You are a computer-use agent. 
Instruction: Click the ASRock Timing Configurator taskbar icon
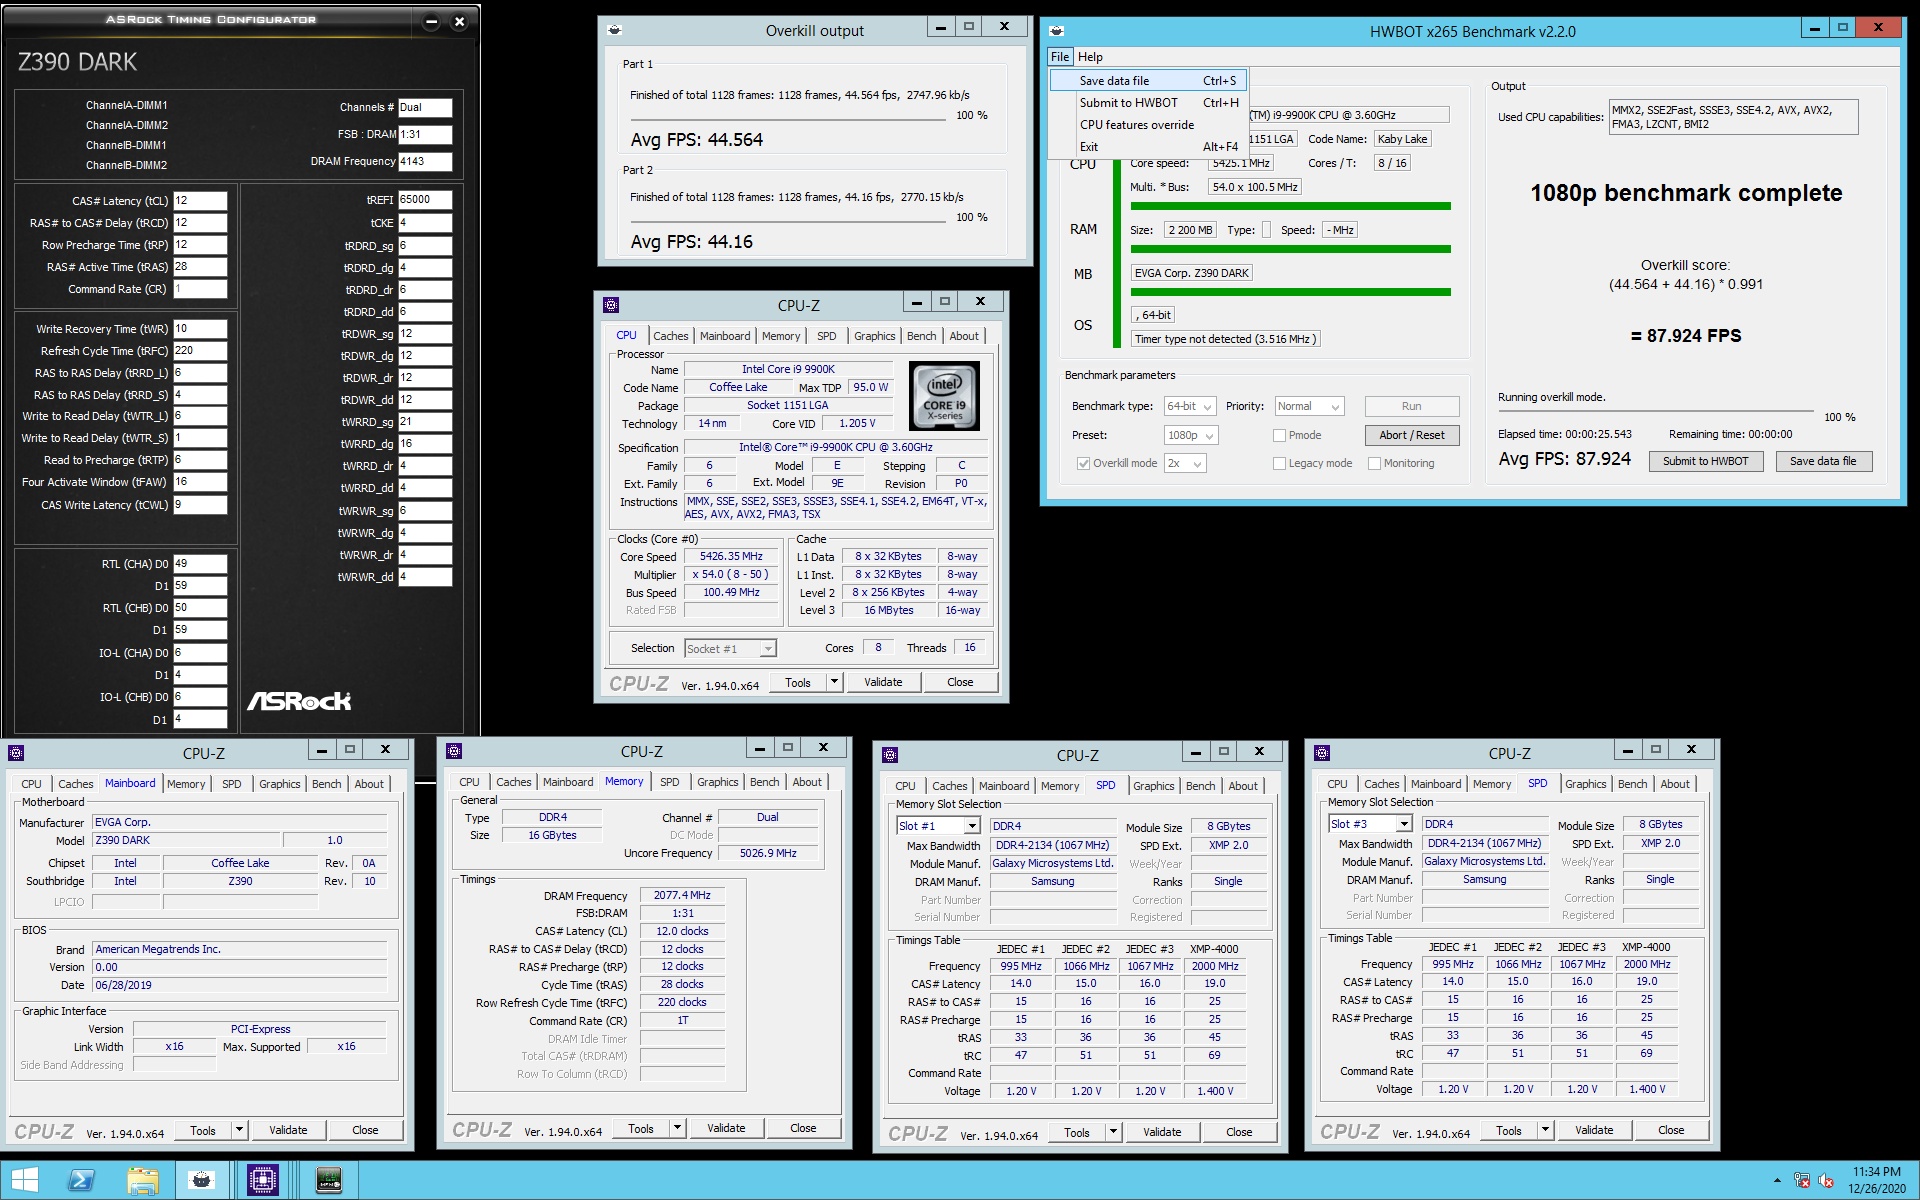pyautogui.click(x=329, y=1180)
